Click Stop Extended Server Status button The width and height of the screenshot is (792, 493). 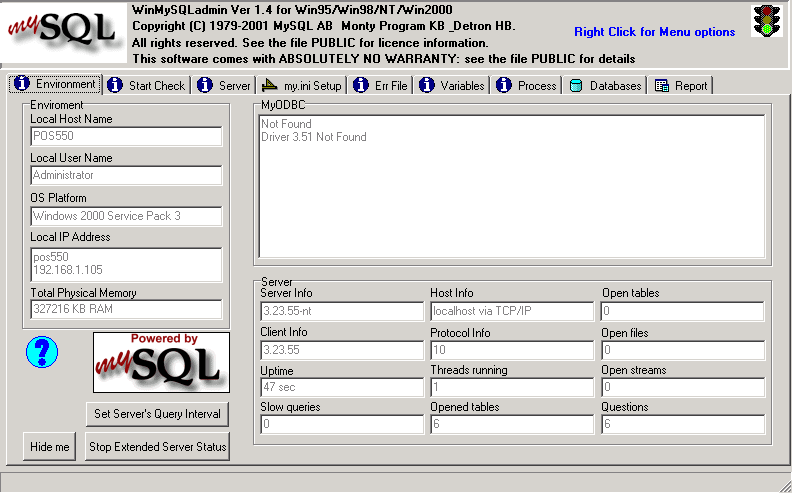(157, 447)
